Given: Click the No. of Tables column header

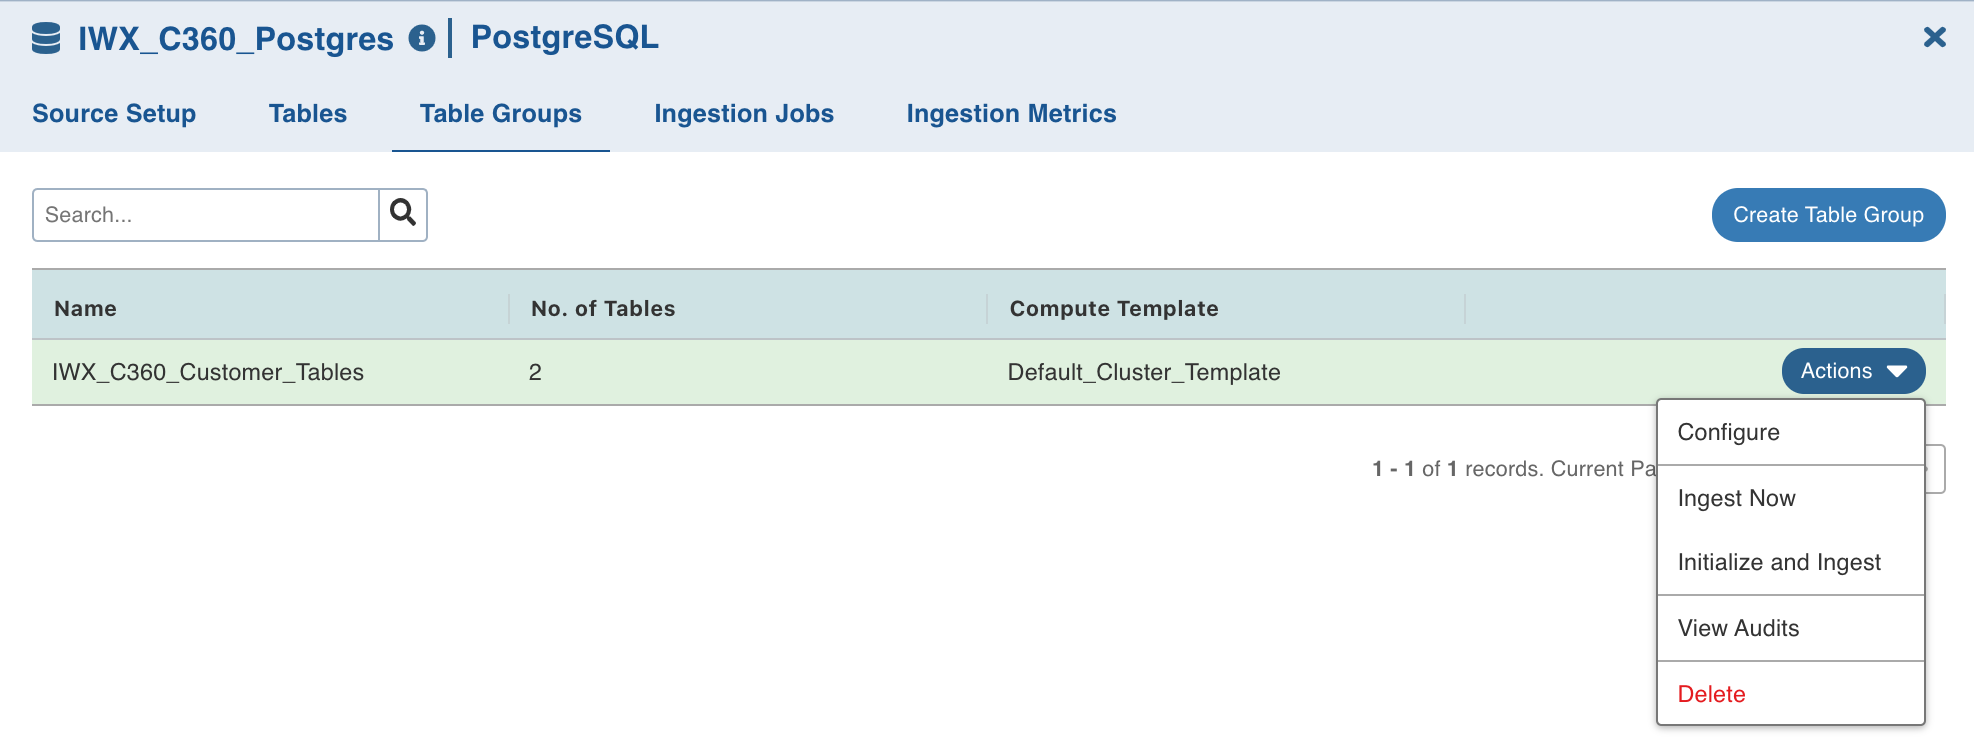Looking at the screenshot, I should tap(603, 308).
